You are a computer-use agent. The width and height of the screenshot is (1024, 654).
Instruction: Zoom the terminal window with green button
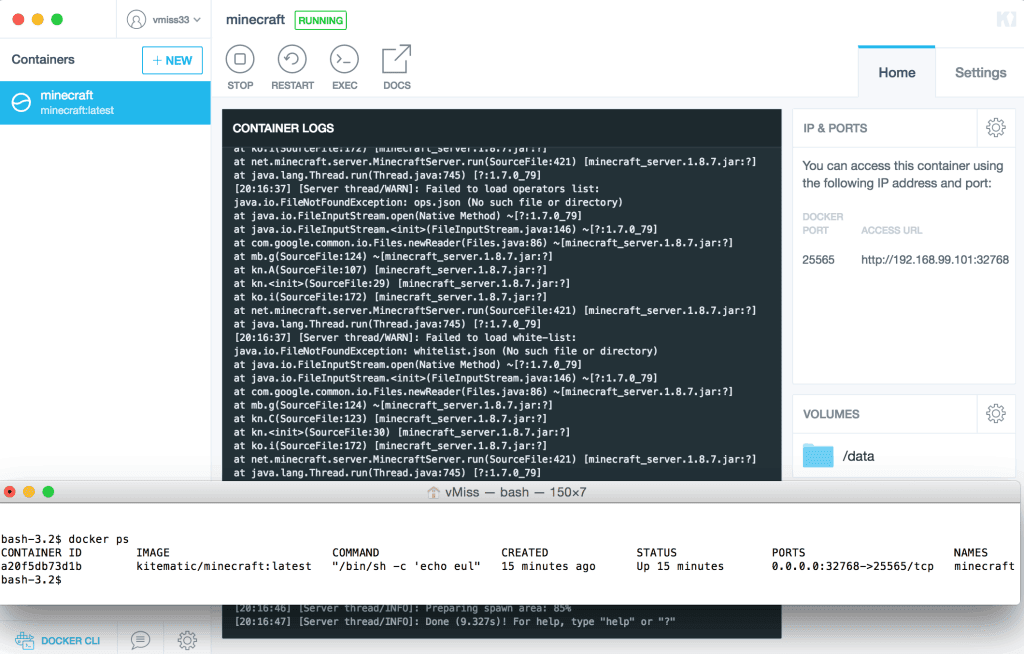pyautogui.click(x=48, y=492)
